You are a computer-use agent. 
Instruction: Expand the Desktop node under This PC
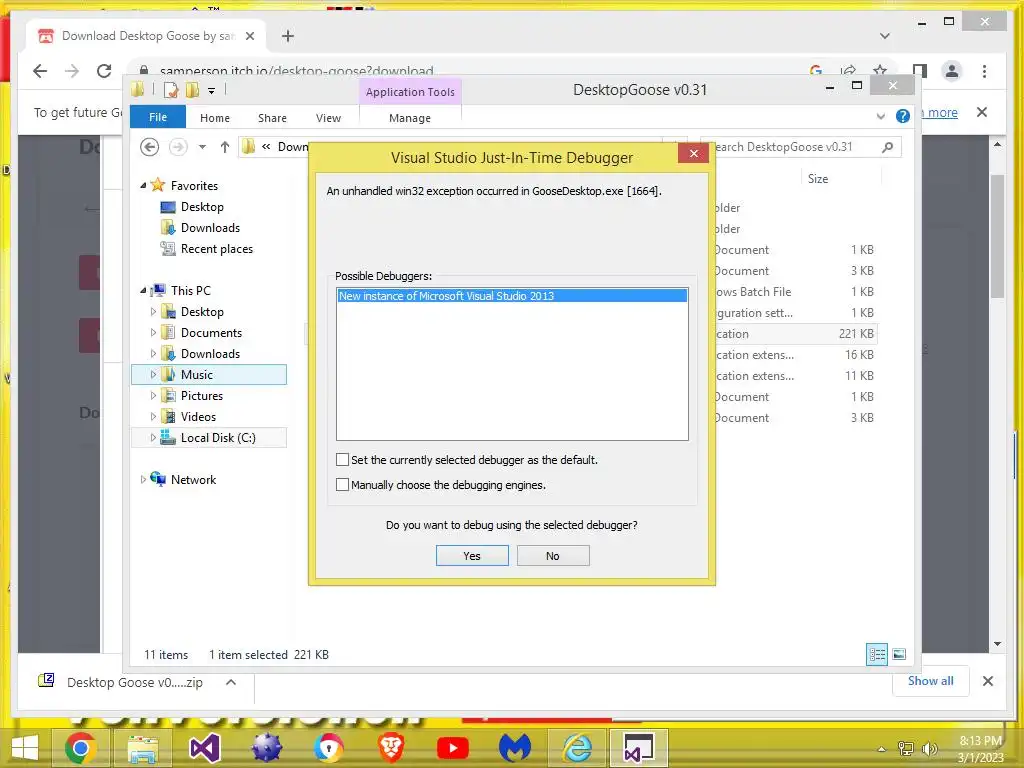pos(153,312)
